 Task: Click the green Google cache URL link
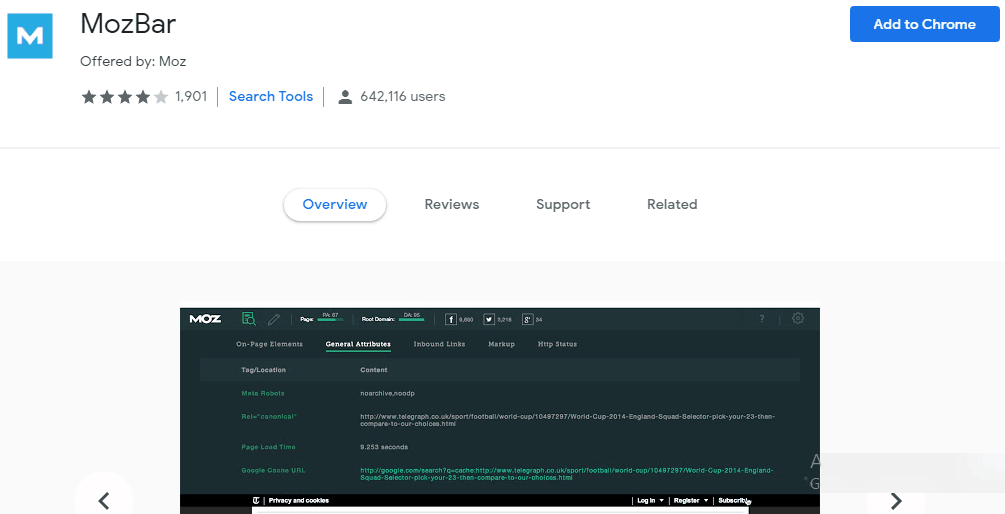[567, 474]
